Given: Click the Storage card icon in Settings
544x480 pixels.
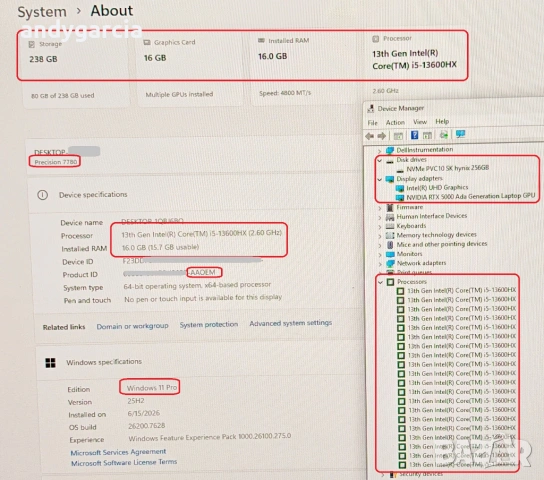Looking at the screenshot, I should 32,44.
